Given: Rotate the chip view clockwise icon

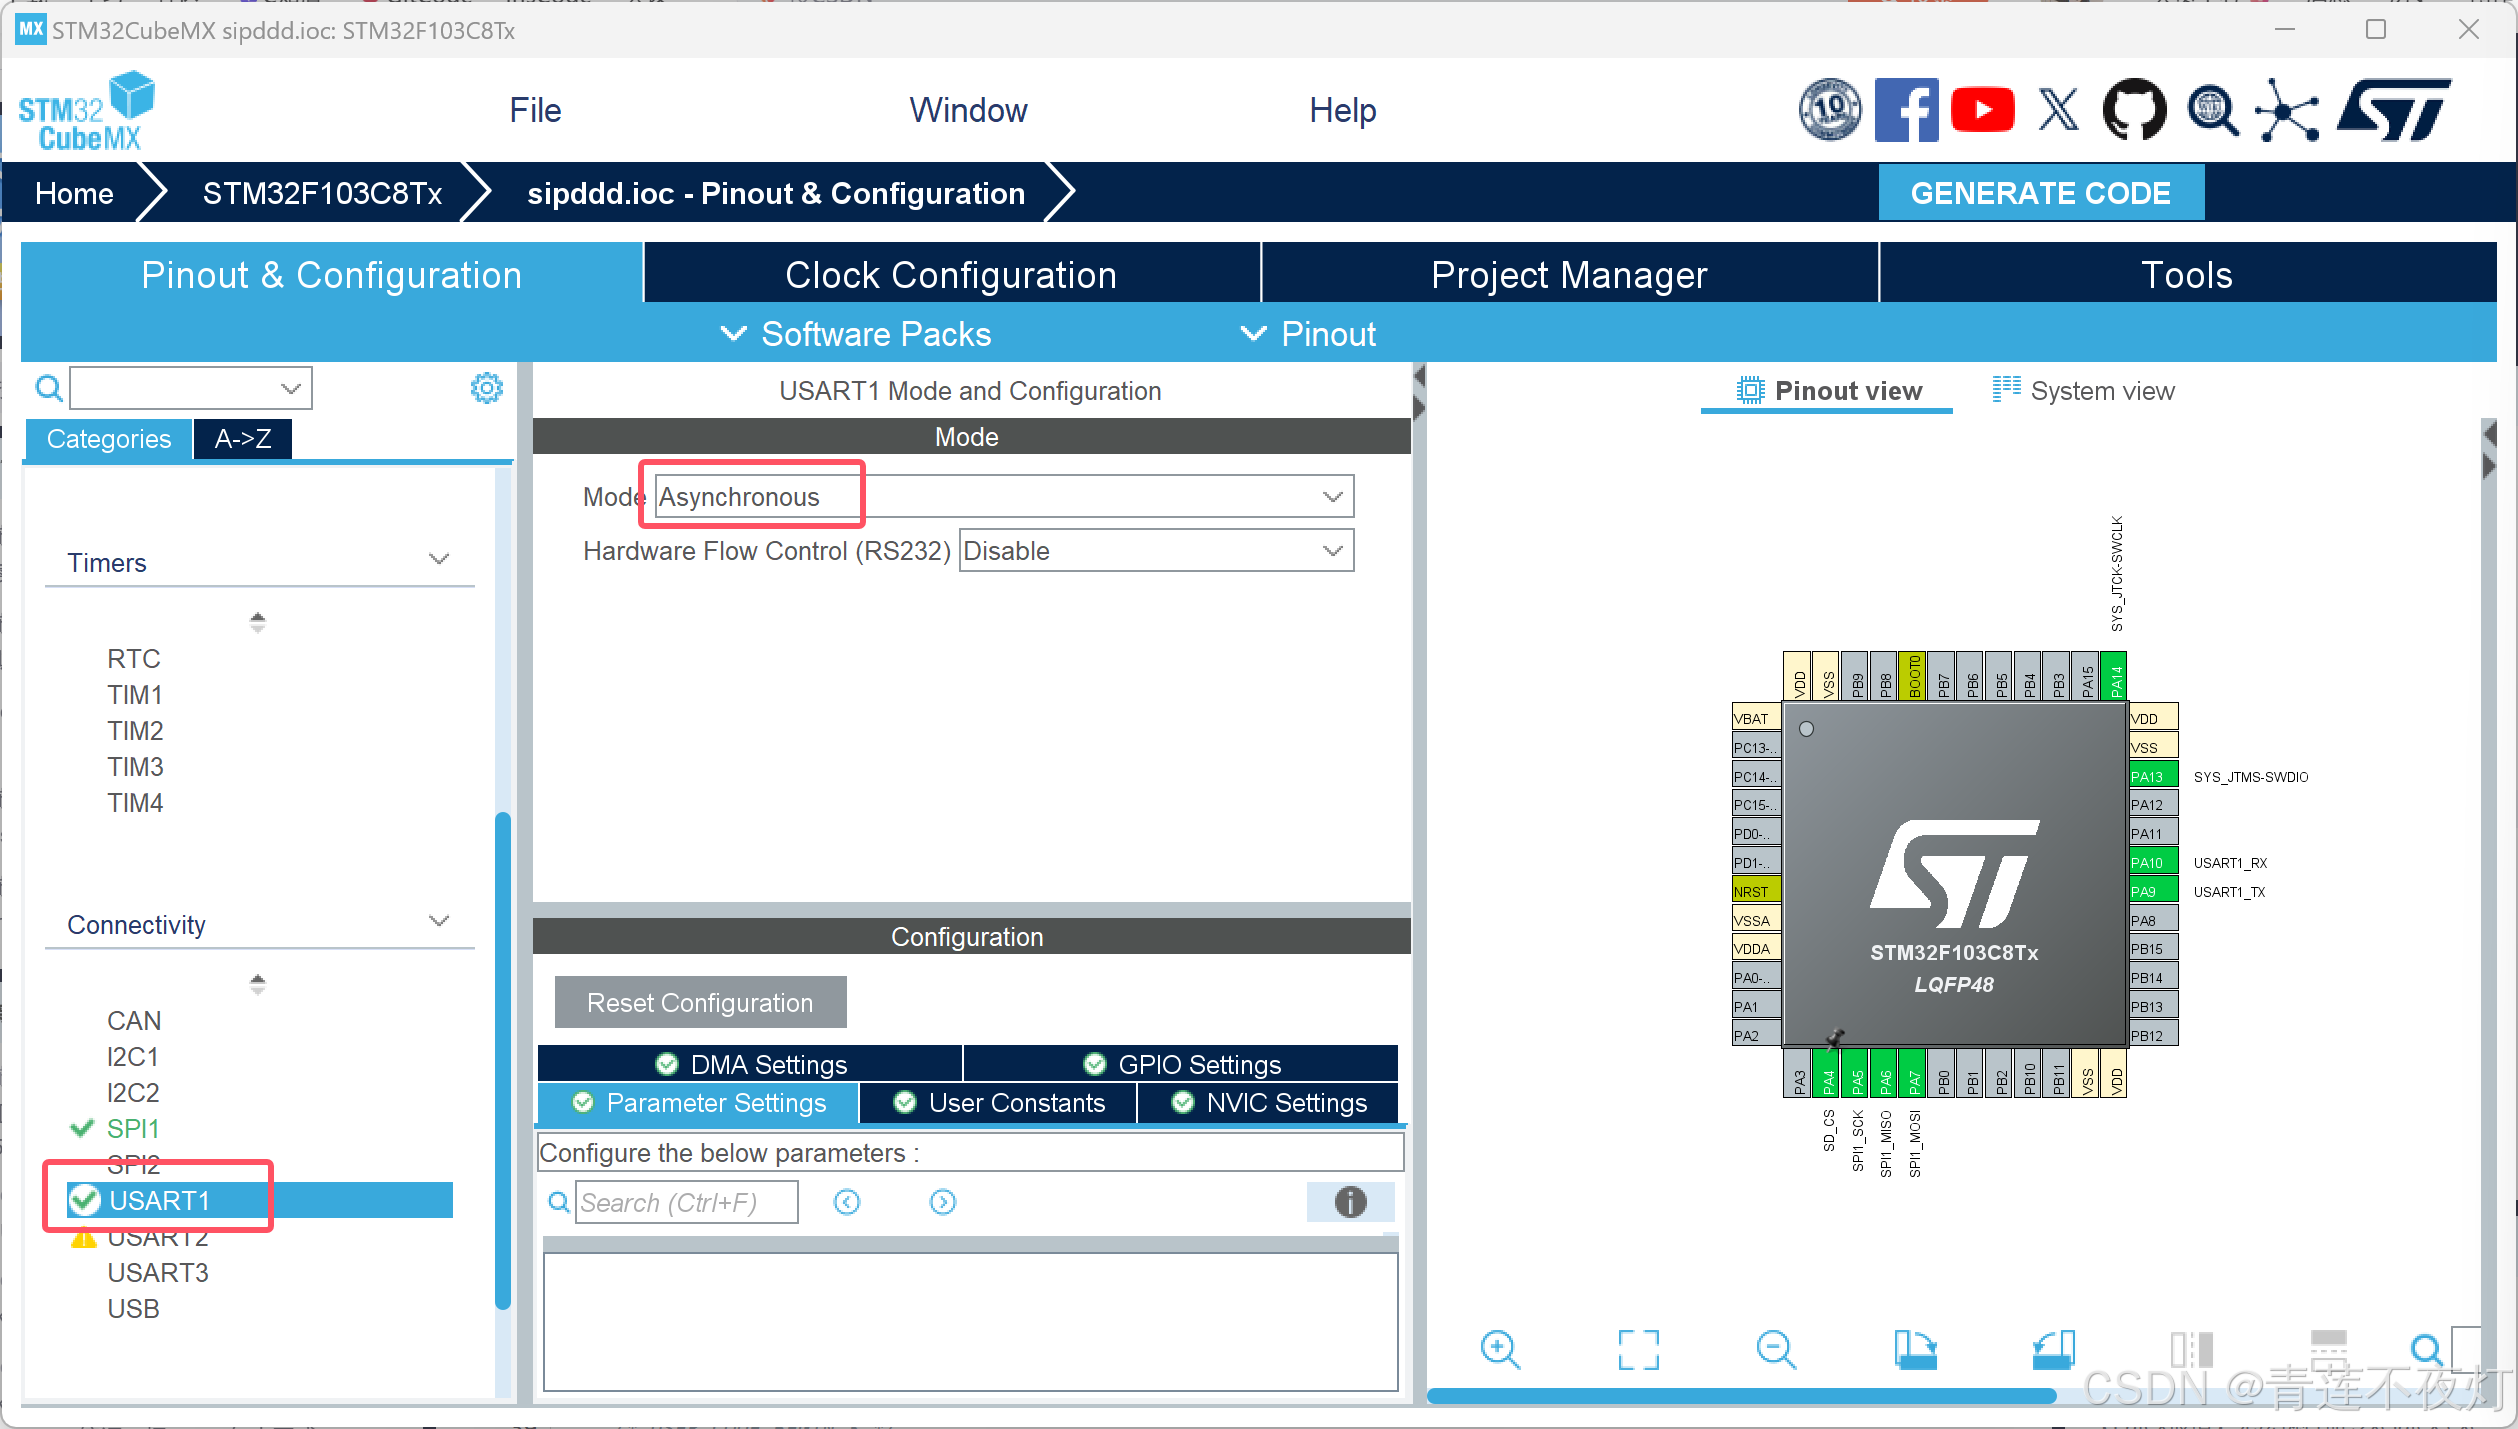Looking at the screenshot, I should [1915, 1349].
